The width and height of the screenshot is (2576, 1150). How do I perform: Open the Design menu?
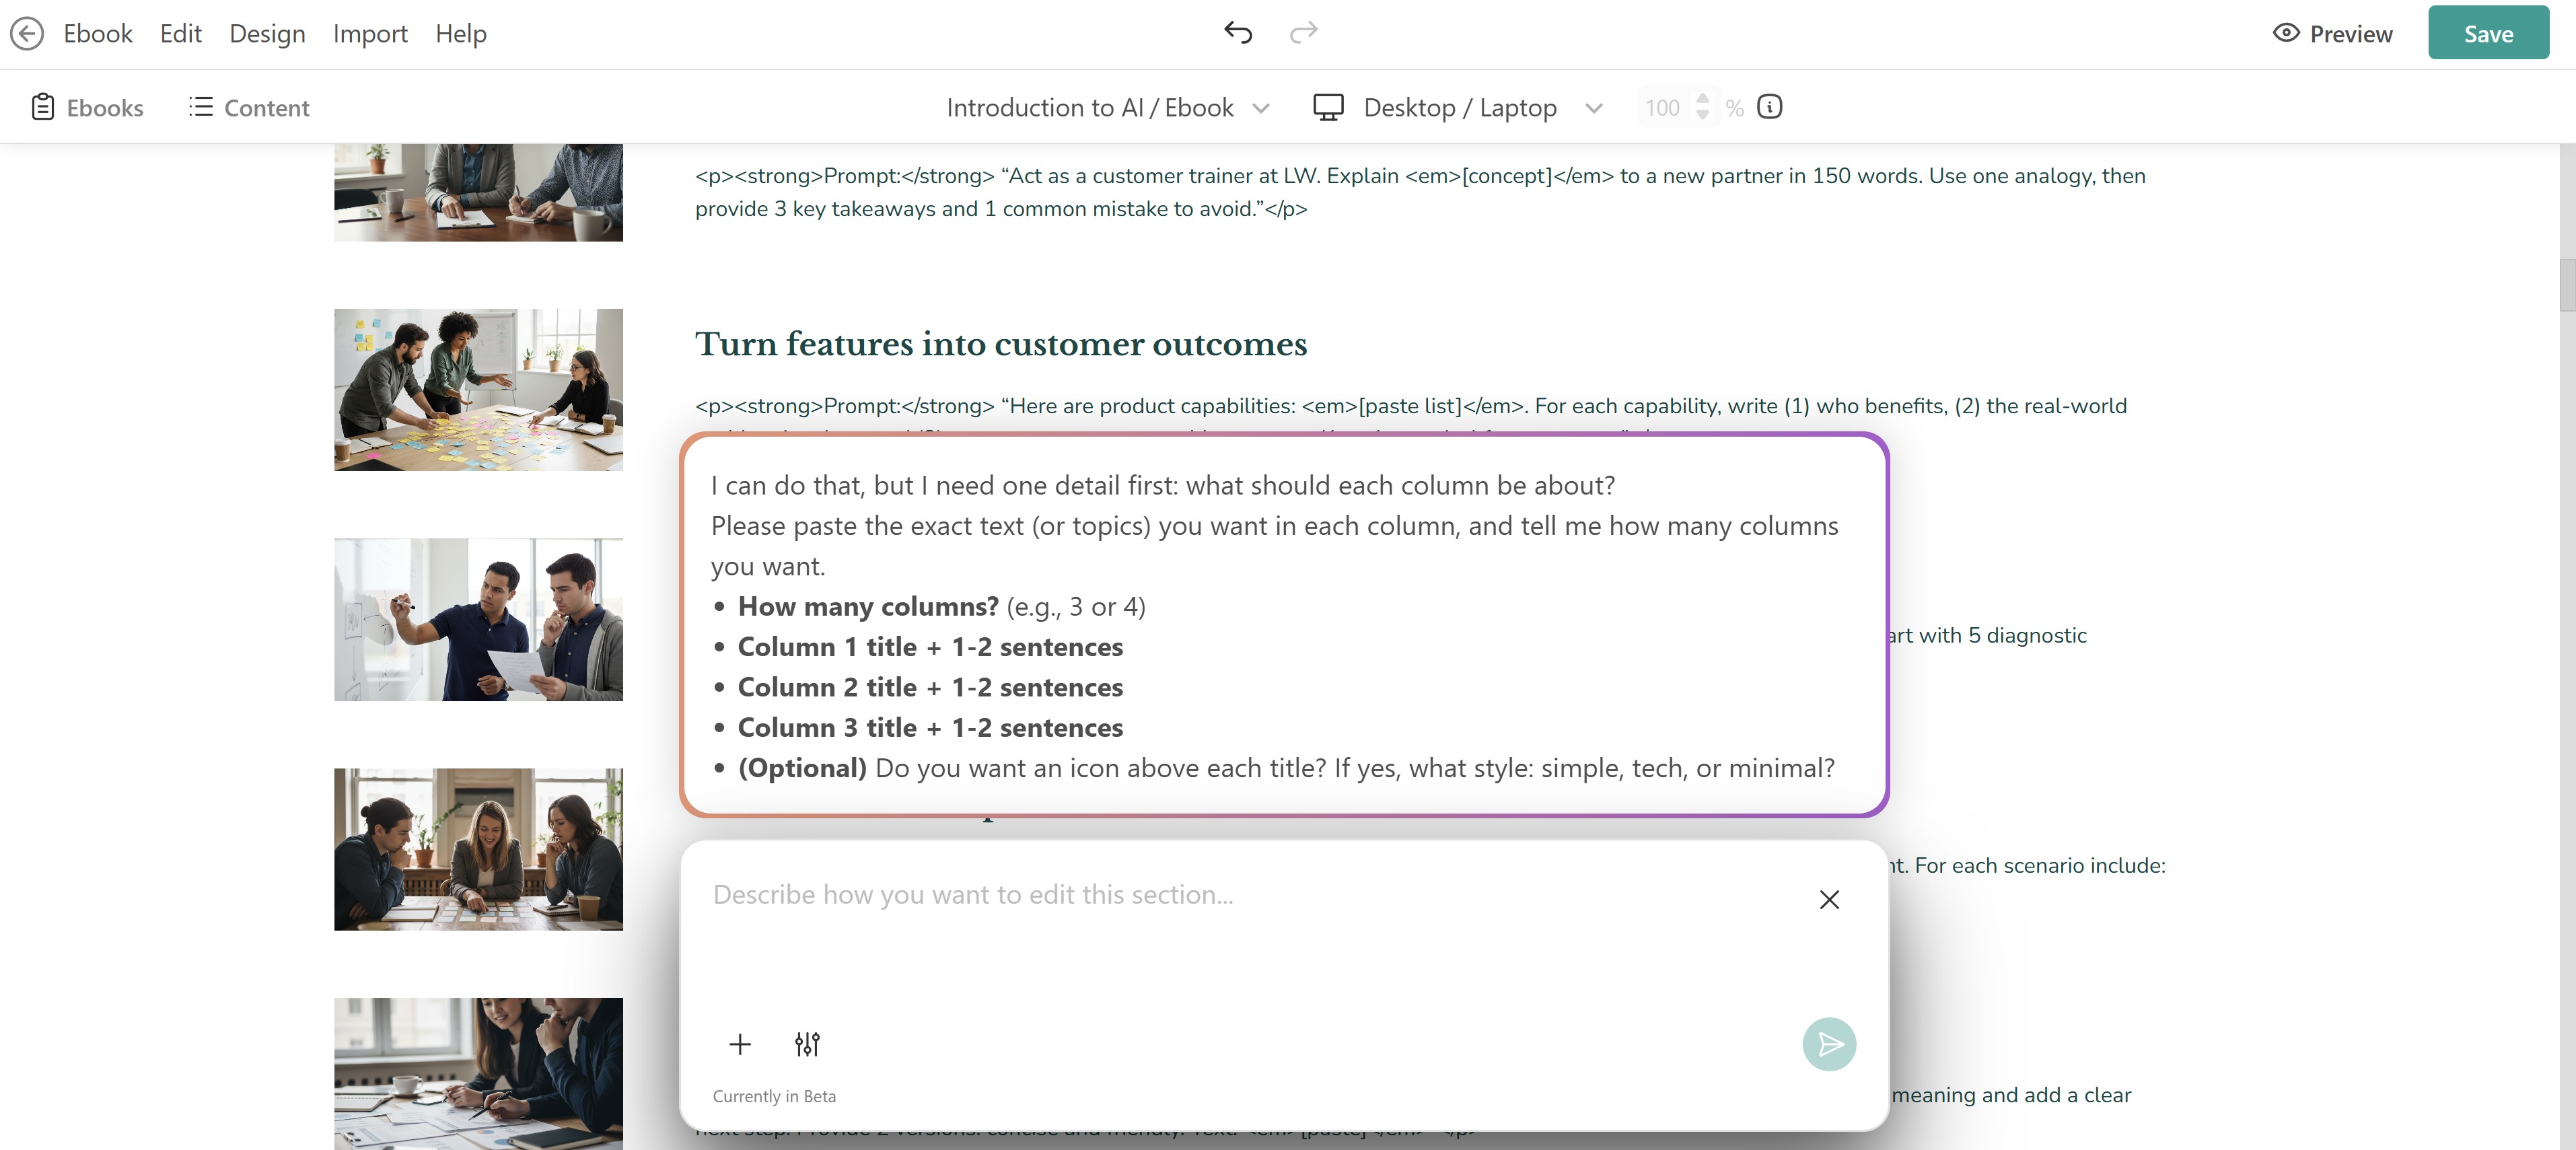[x=267, y=33]
